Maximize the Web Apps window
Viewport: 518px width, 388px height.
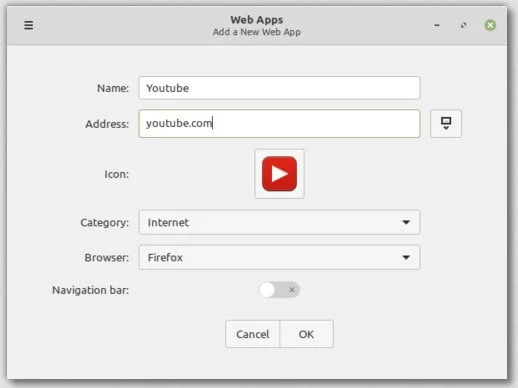pos(463,25)
